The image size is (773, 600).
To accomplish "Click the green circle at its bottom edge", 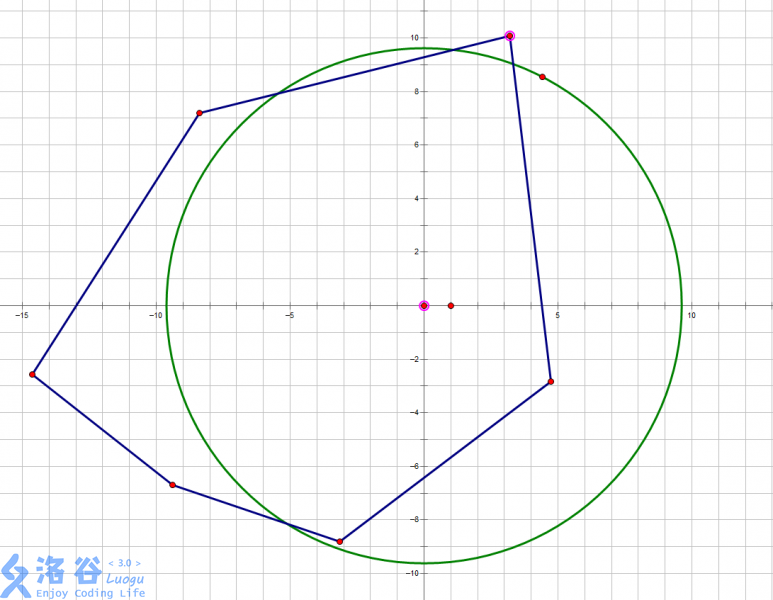I will (x=424, y=563).
